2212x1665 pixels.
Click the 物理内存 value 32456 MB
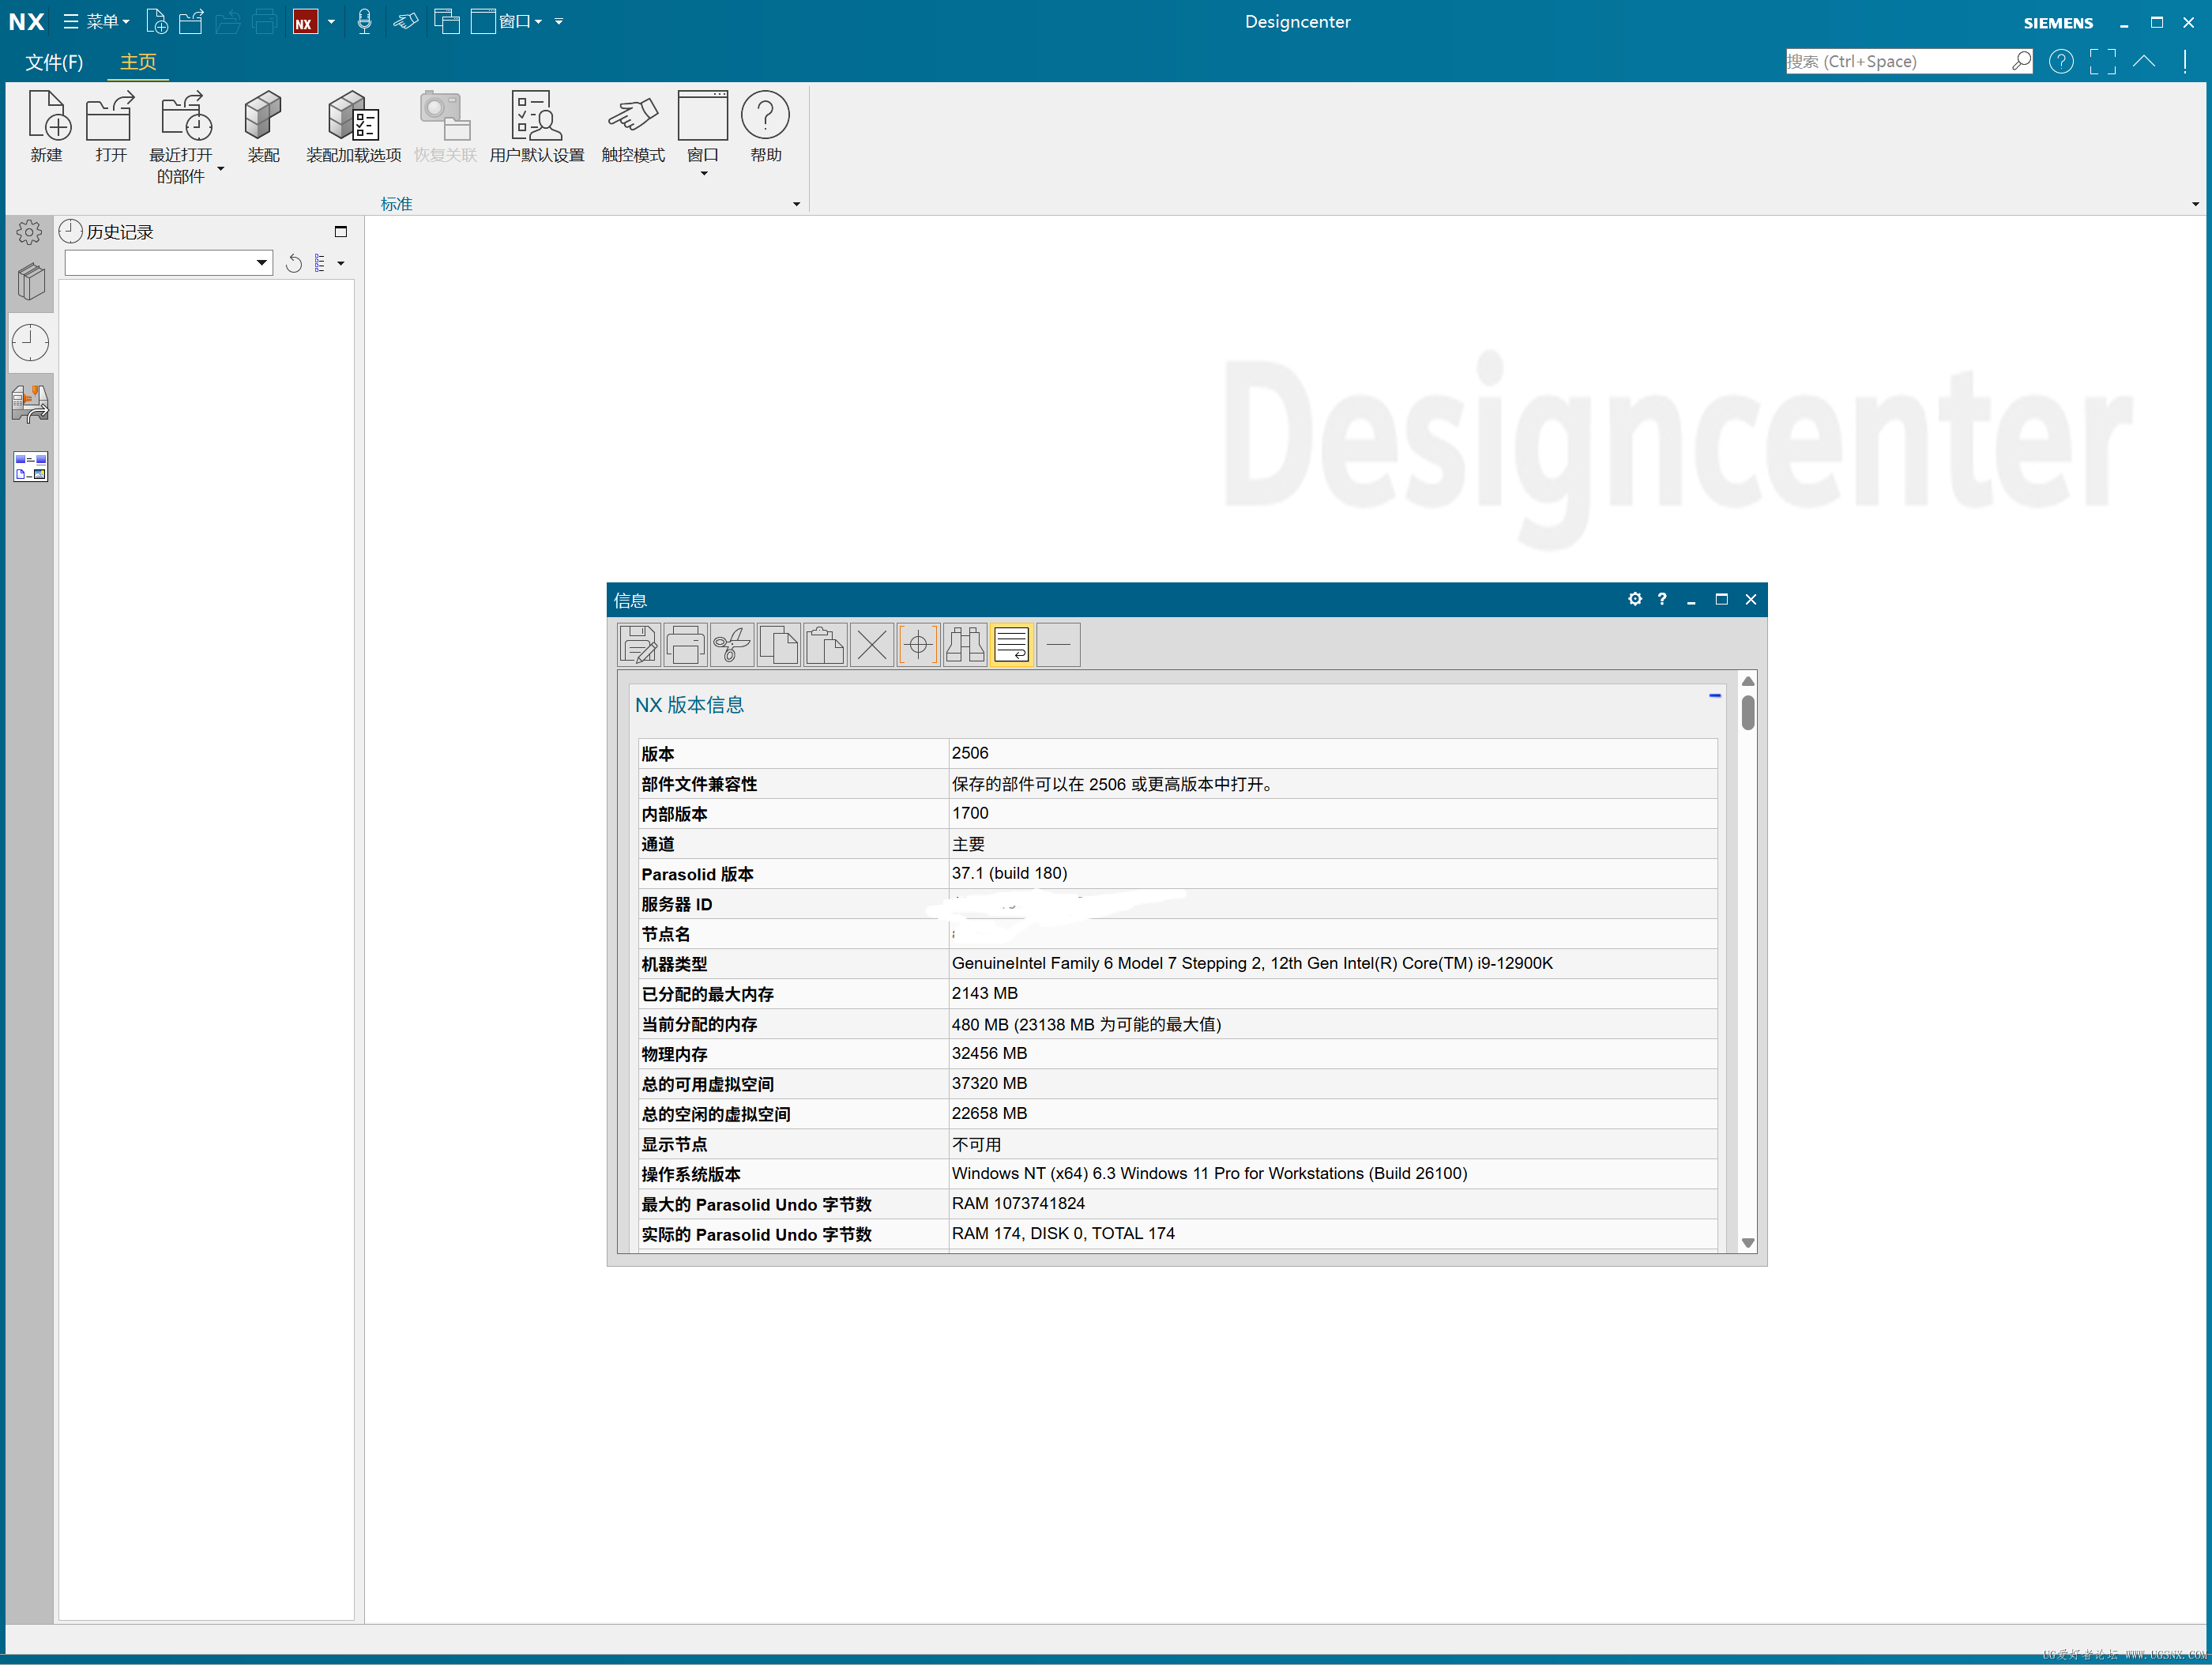989,1053
